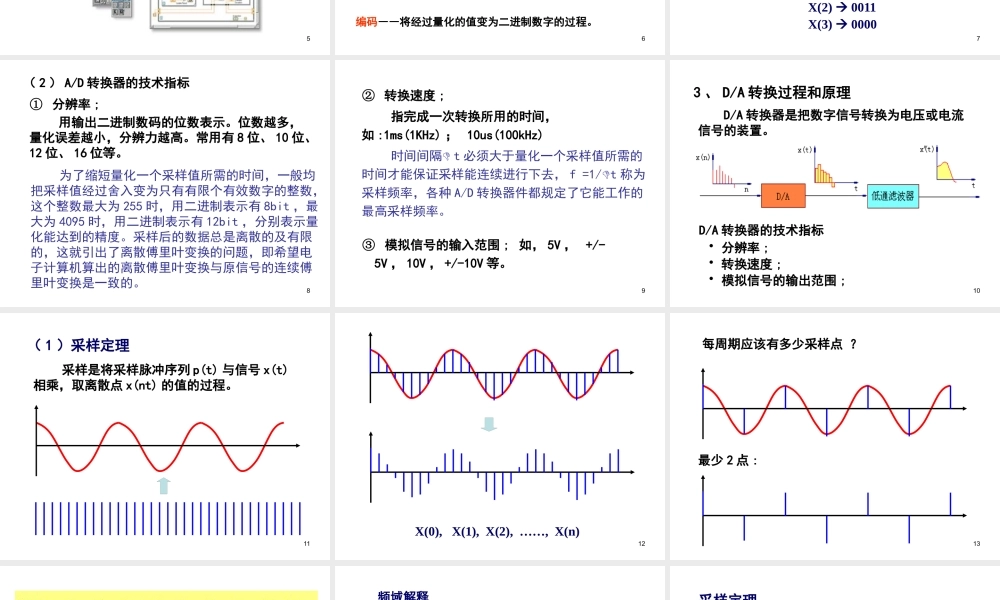Click the sampling pulse train in slide 11
This screenshot has width=1000, height=600.
pos(168,518)
